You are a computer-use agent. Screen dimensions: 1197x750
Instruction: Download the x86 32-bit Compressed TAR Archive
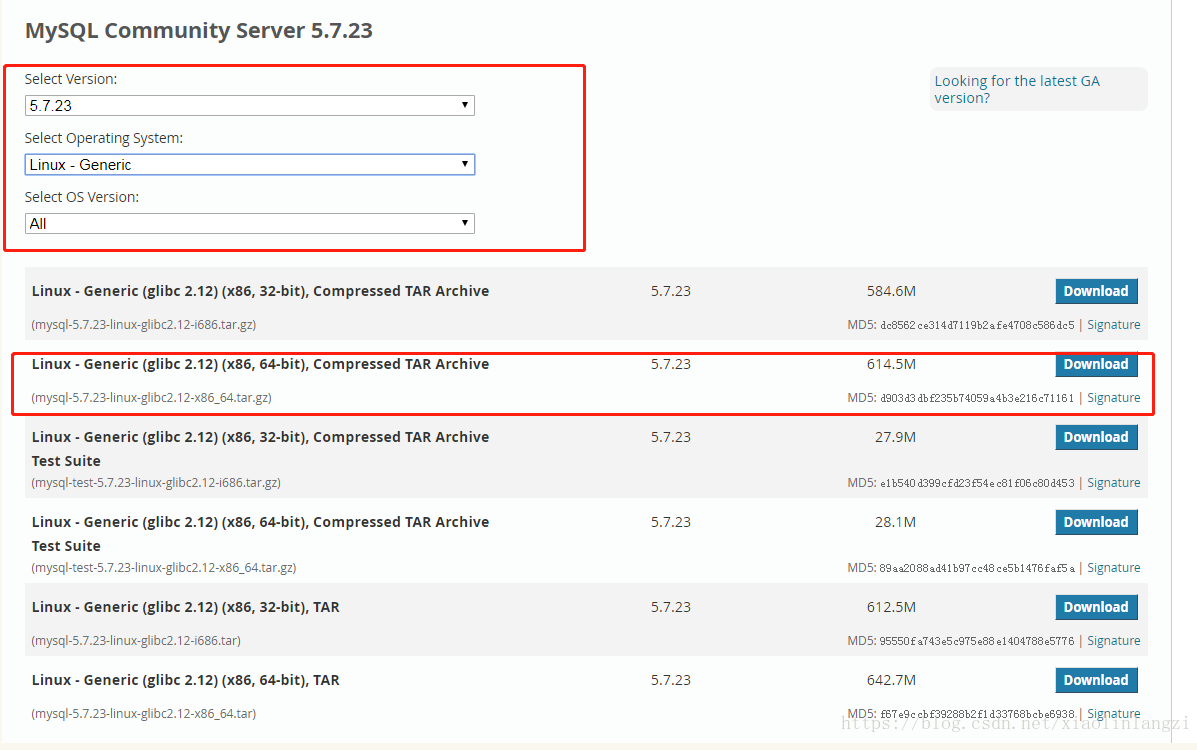pos(1096,291)
